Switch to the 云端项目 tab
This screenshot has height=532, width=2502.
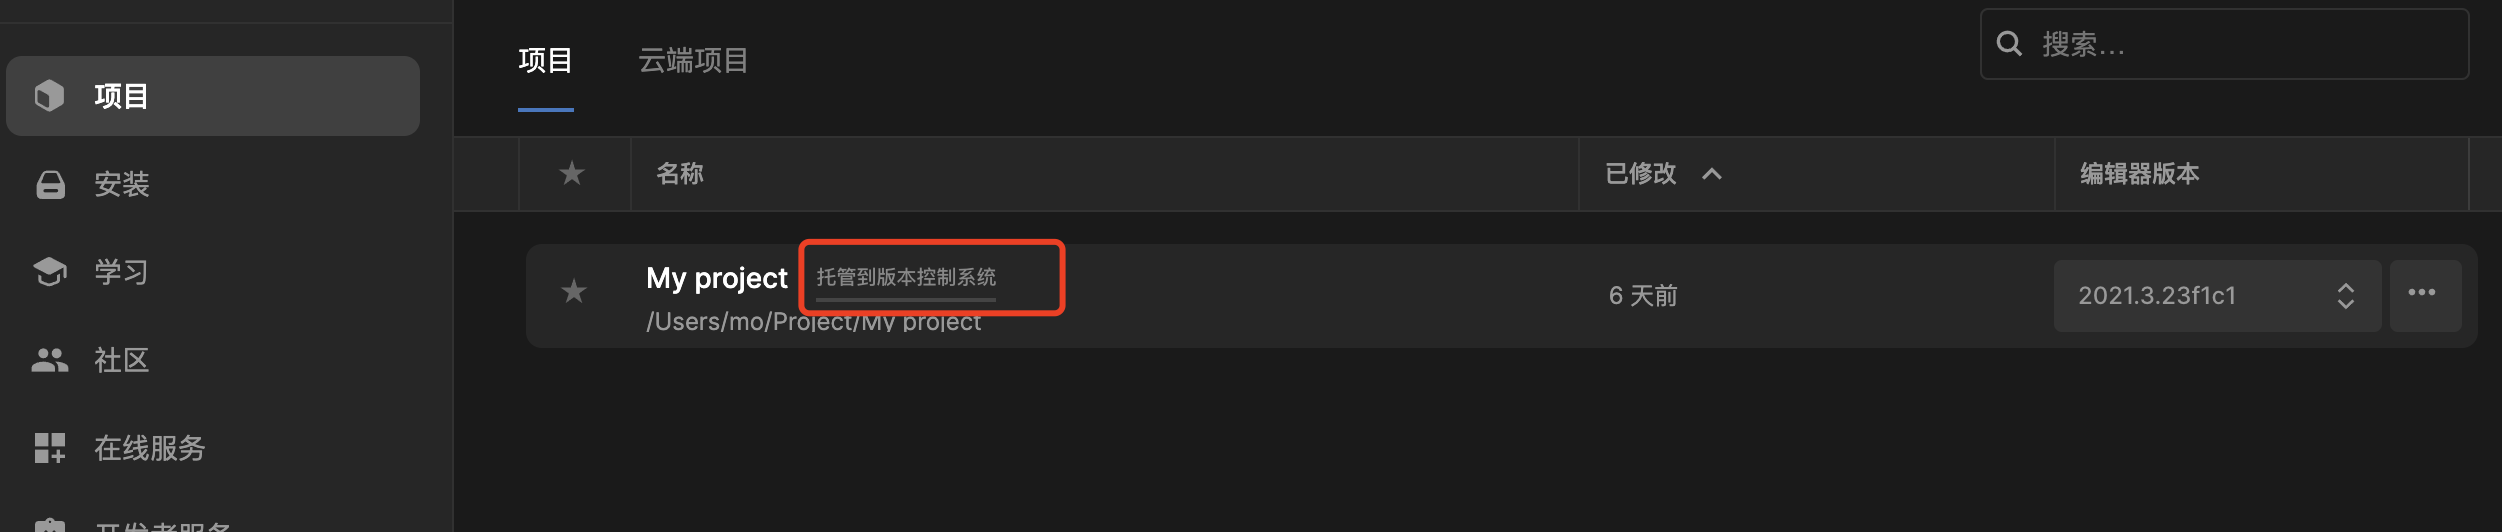point(693,60)
